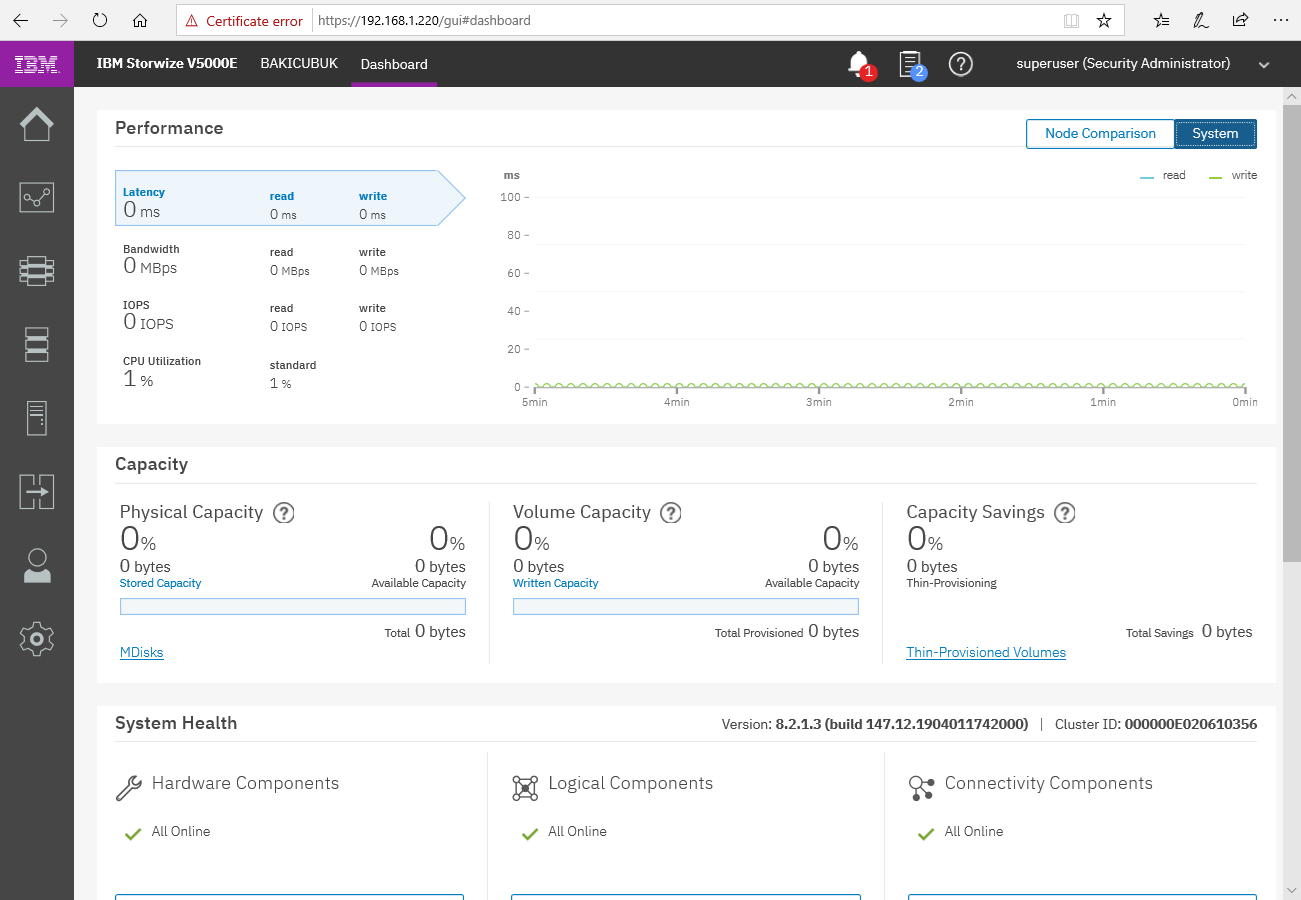Image resolution: width=1301 pixels, height=900 pixels.
Task: Open the Monitoring graph icon in sidebar
Action: coord(37,197)
